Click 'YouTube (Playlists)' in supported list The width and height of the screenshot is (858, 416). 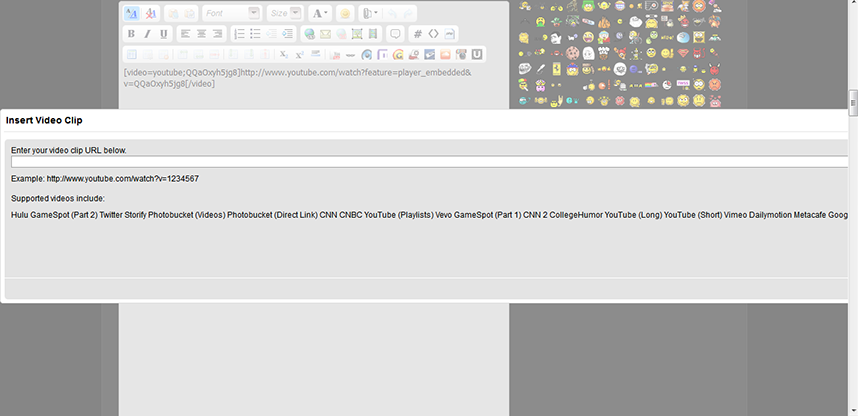coord(398,215)
